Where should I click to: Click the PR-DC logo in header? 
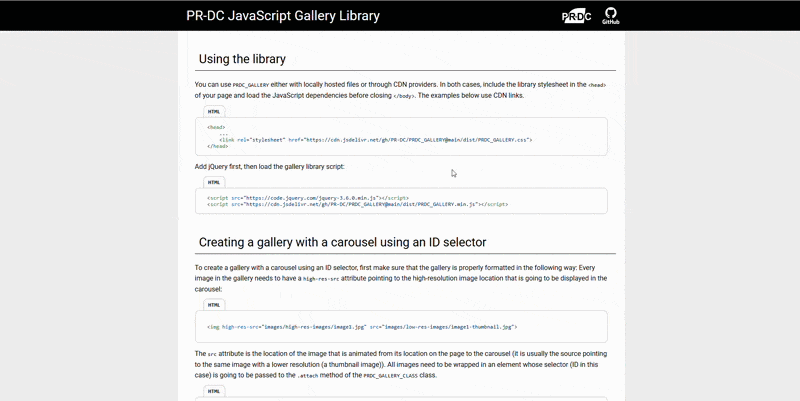[x=576, y=16]
